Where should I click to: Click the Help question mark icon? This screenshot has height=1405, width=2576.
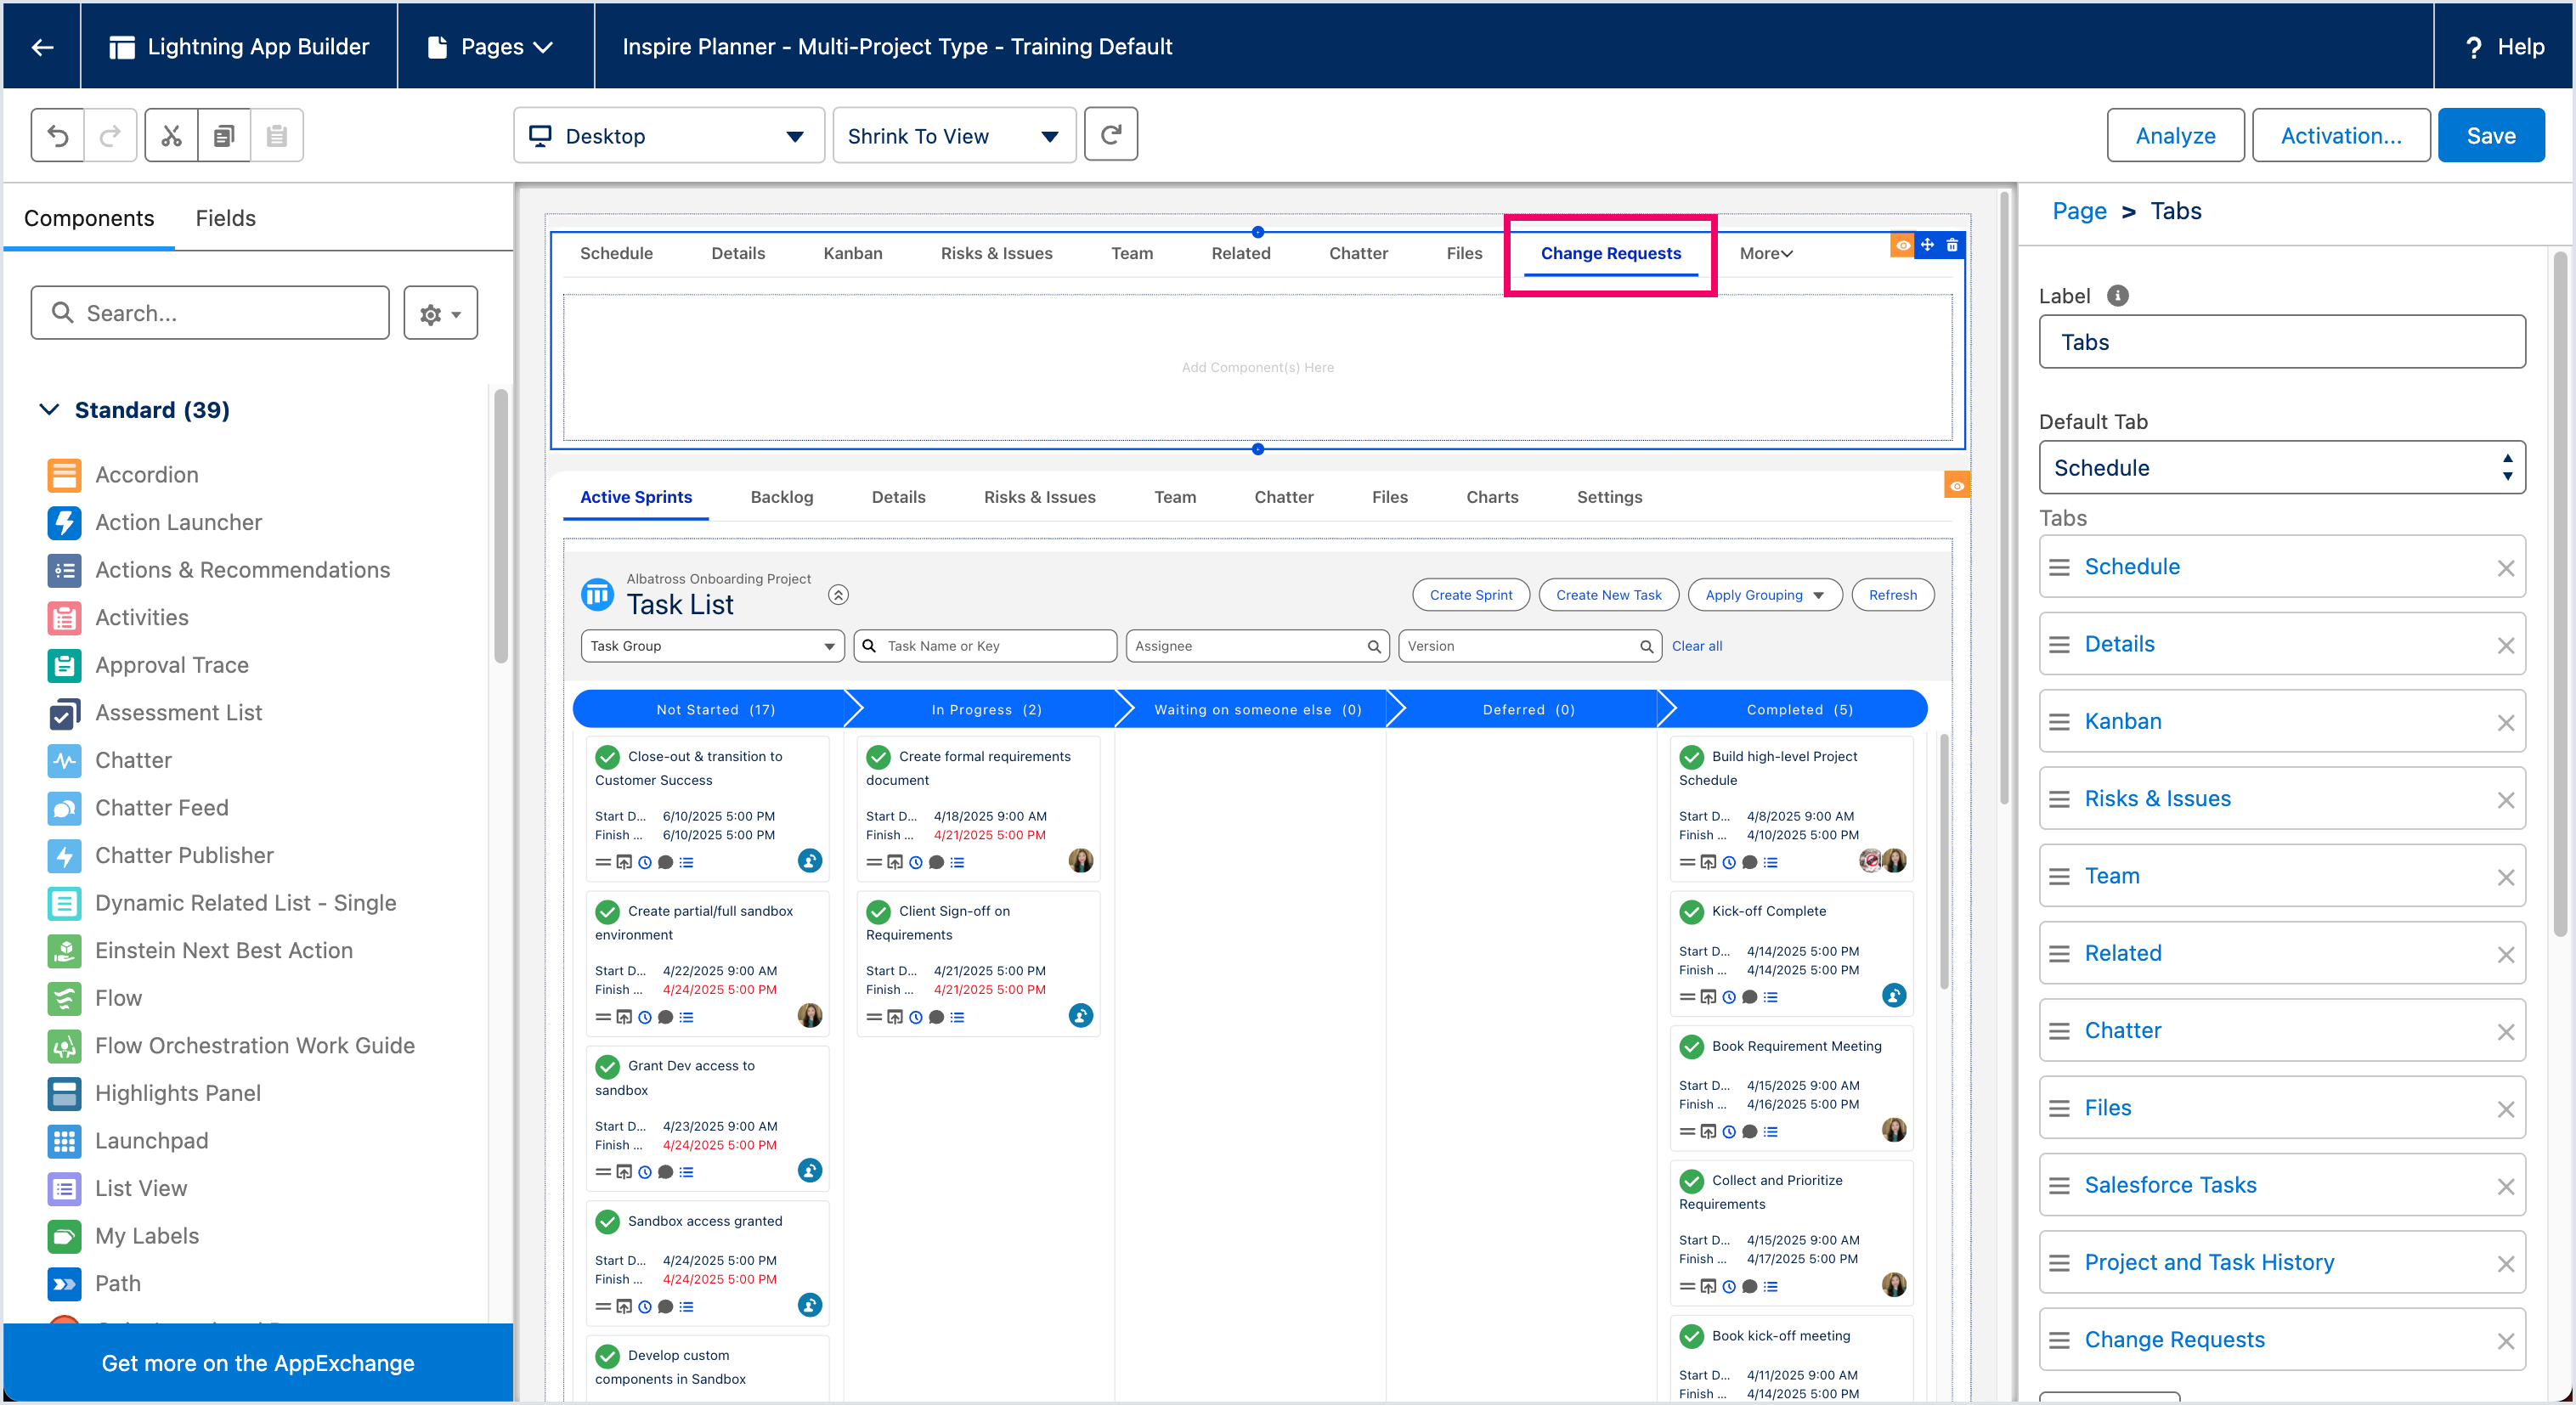pos(2473,48)
